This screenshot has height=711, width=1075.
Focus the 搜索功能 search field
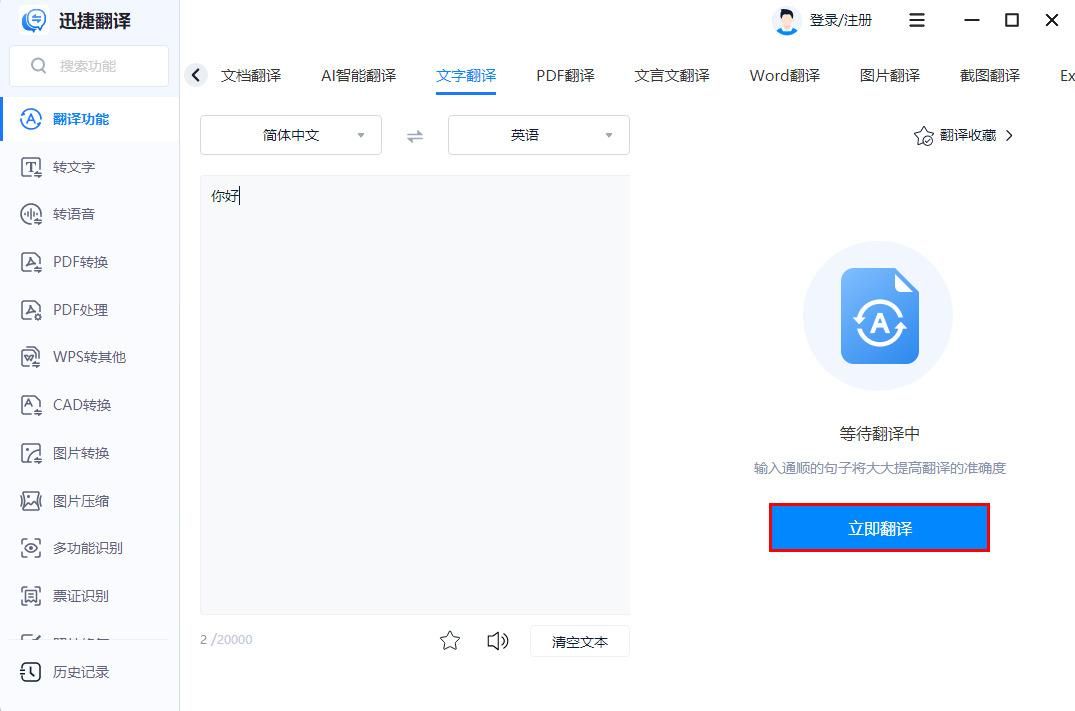tap(89, 66)
